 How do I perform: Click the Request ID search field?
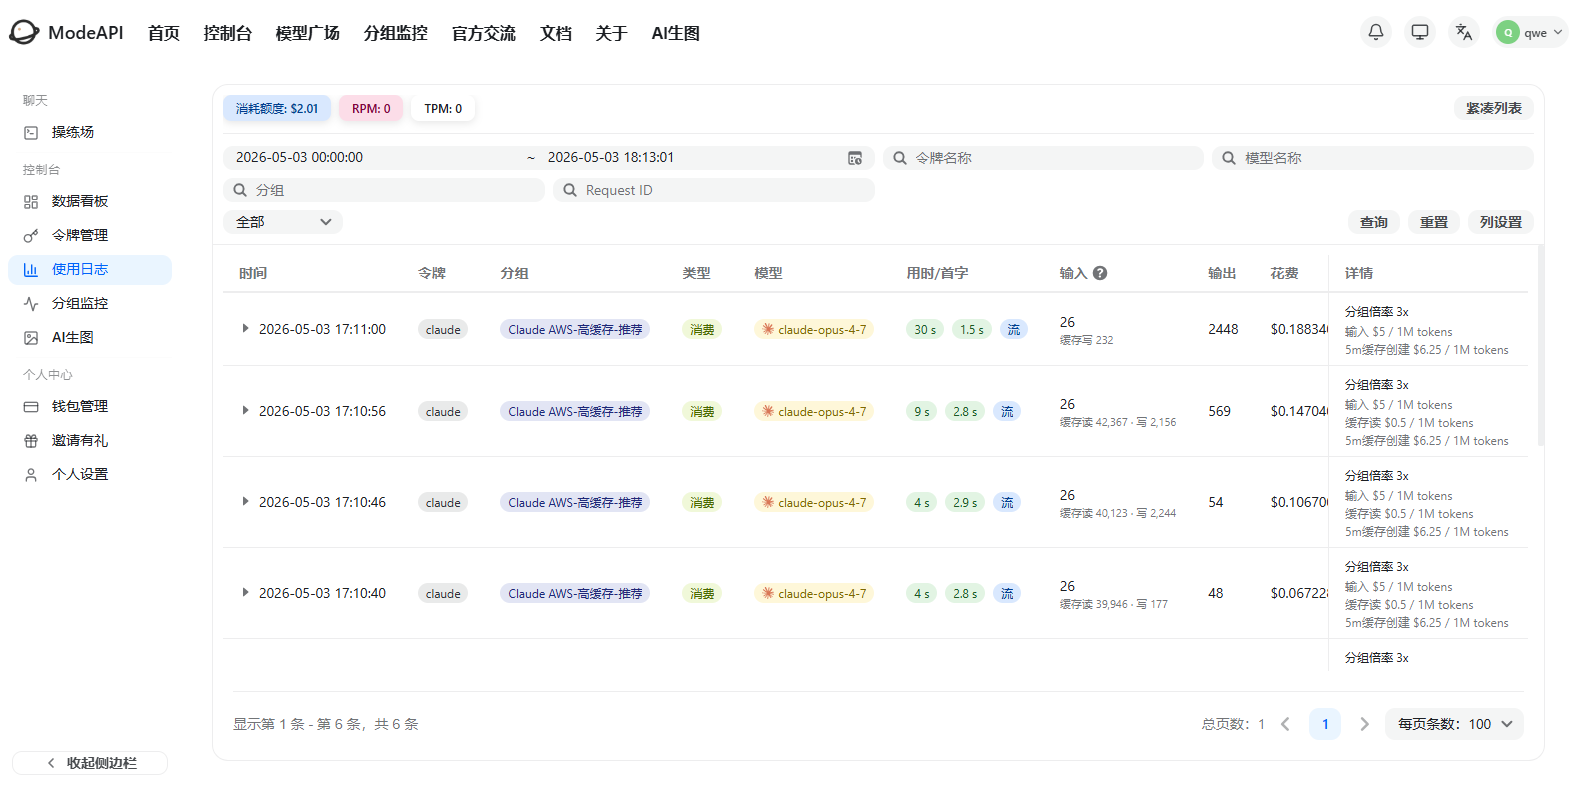pos(714,190)
